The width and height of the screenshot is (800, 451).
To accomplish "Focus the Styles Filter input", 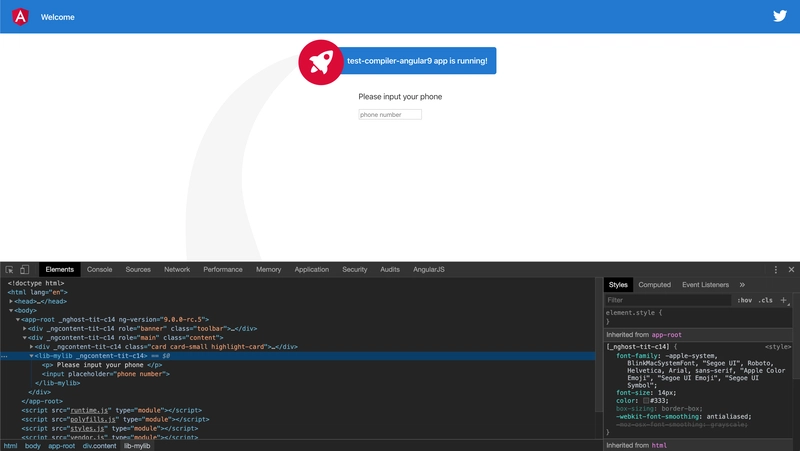I will (668, 300).
